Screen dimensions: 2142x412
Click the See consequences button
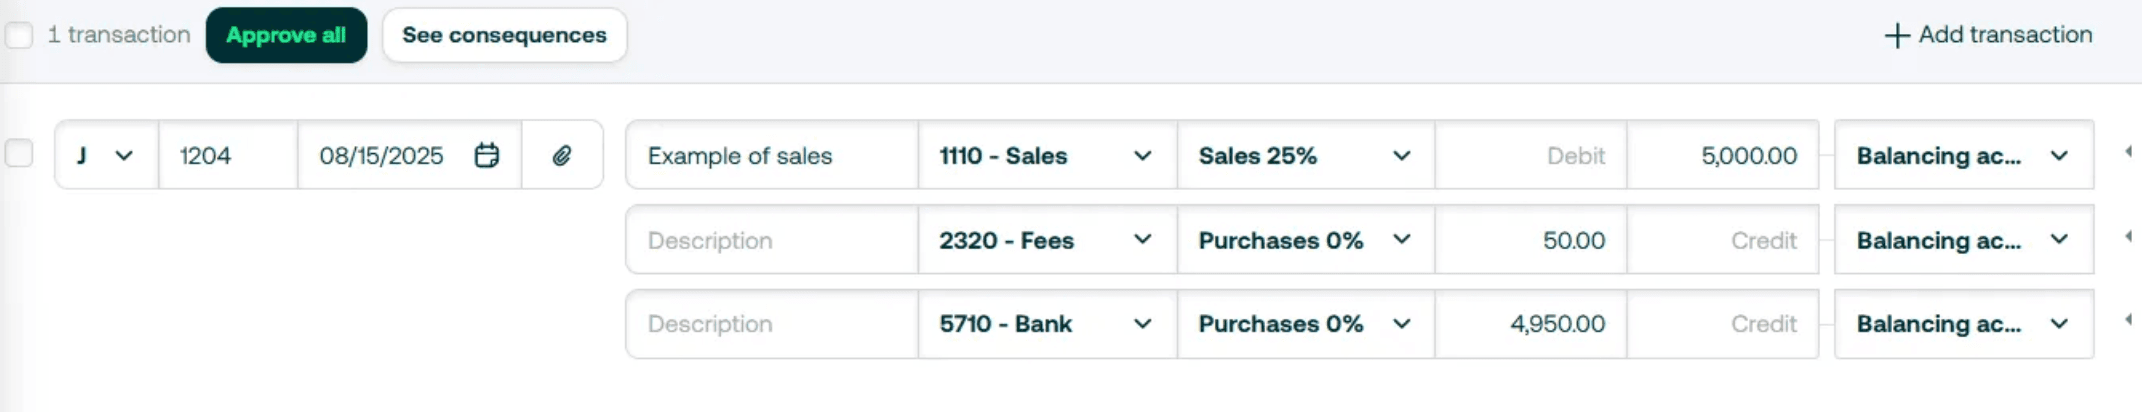[x=504, y=36]
